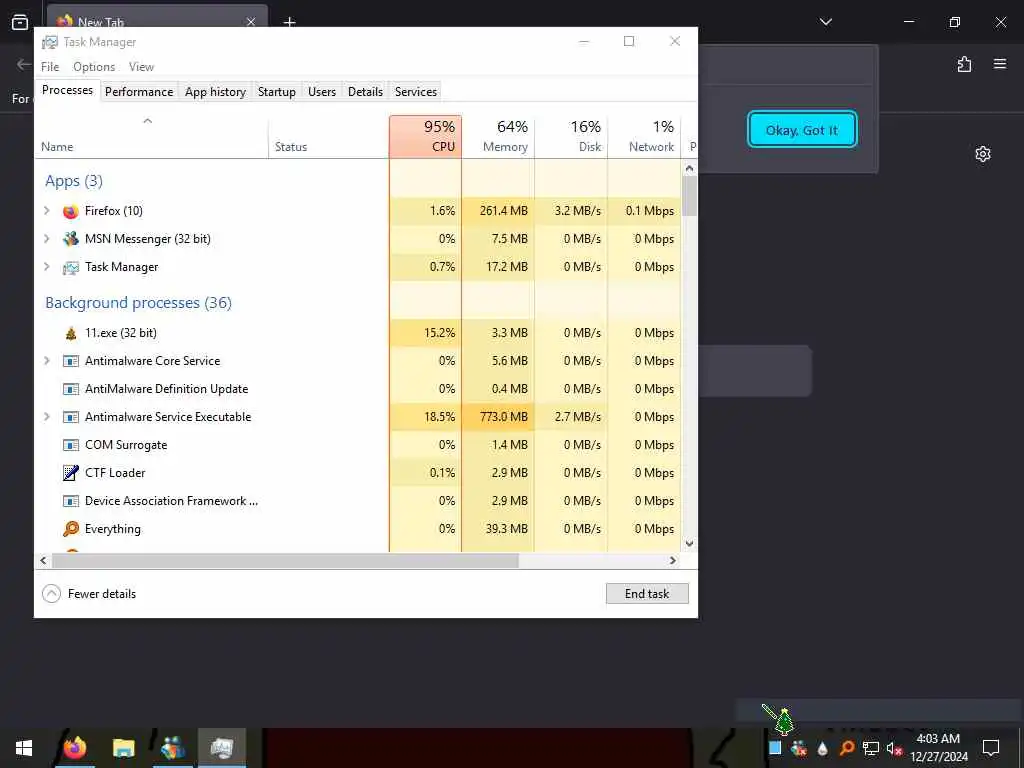1024x768 pixels.
Task: Switch to the Details tab
Action: point(365,92)
